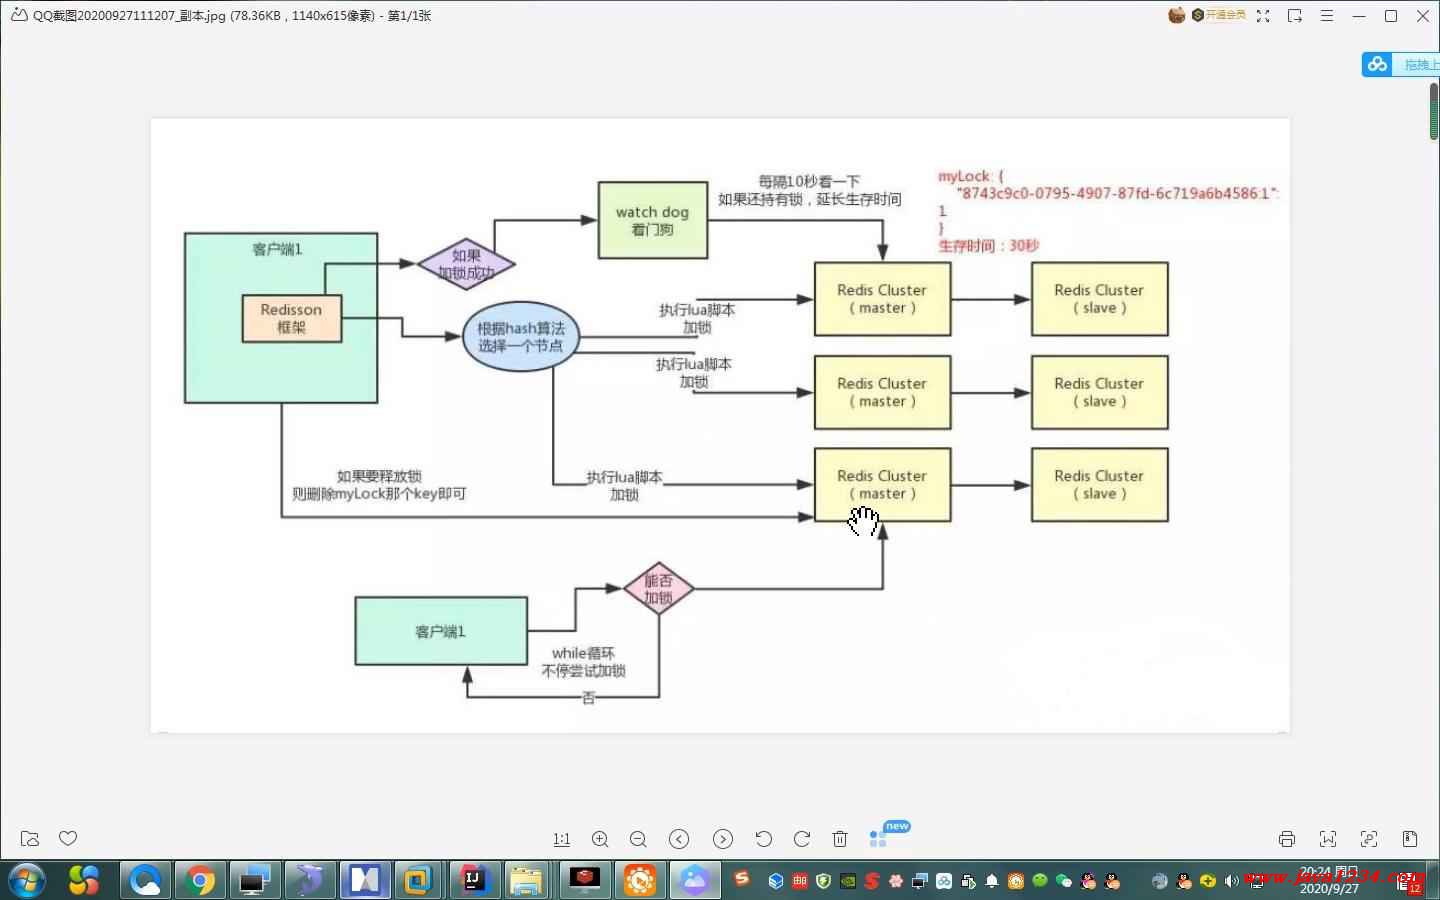1440x900 pixels.
Task: Click the Sogou input S icon in the taskbar
Action: (742, 879)
